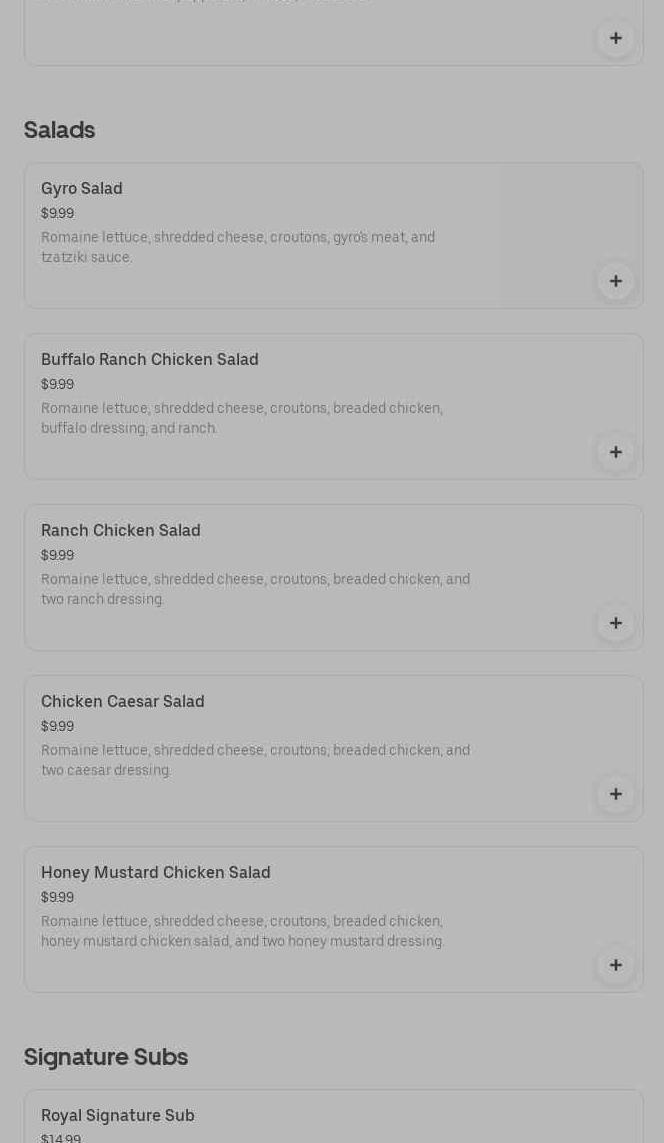Open Buffalo Ranch Chicken Salad title
The height and width of the screenshot is (1143, 664).
(149, 359)
